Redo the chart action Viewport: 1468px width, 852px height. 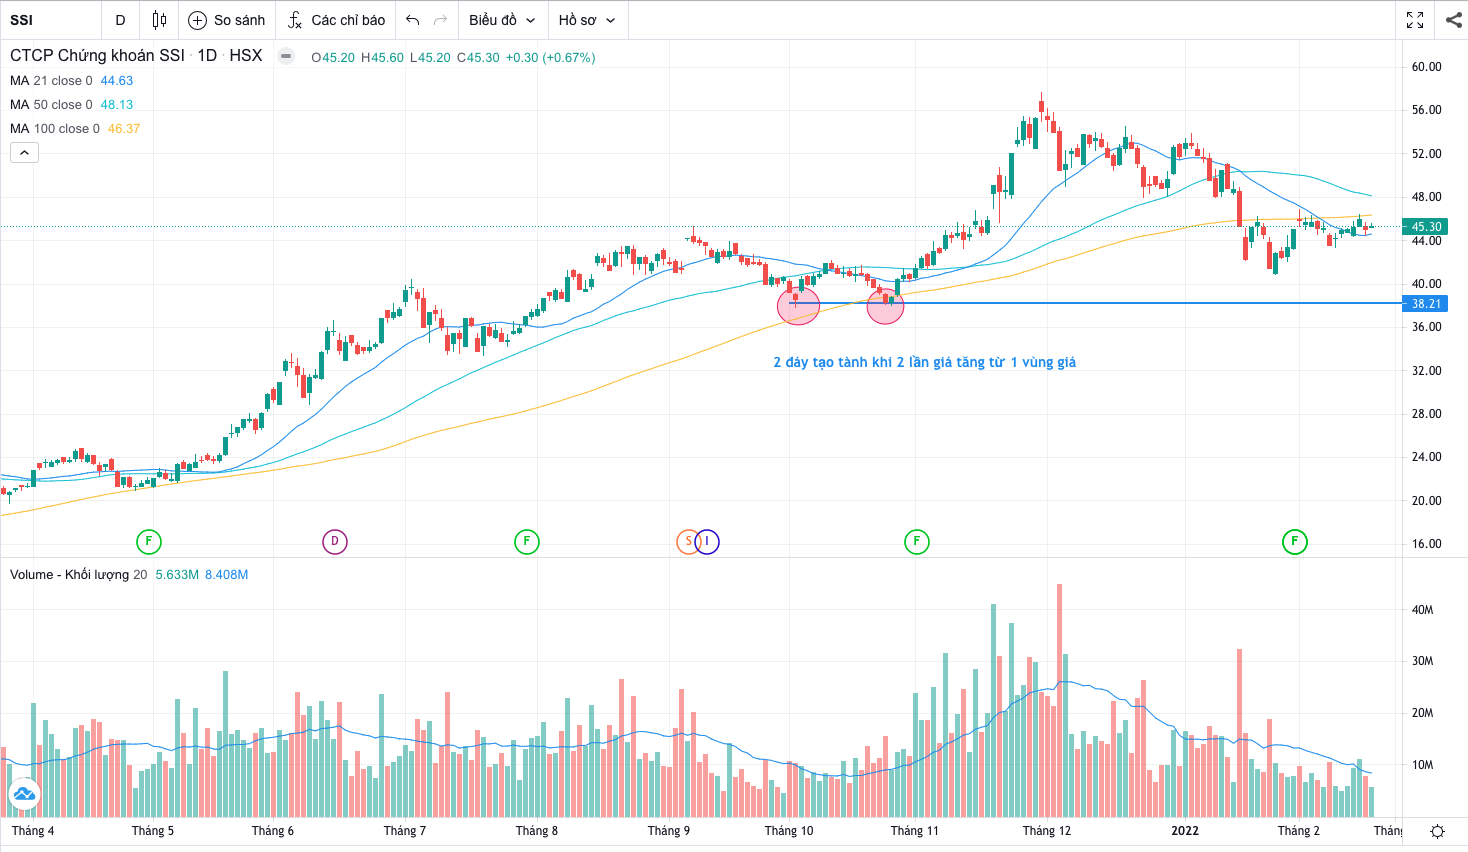[x=440, y=20]
